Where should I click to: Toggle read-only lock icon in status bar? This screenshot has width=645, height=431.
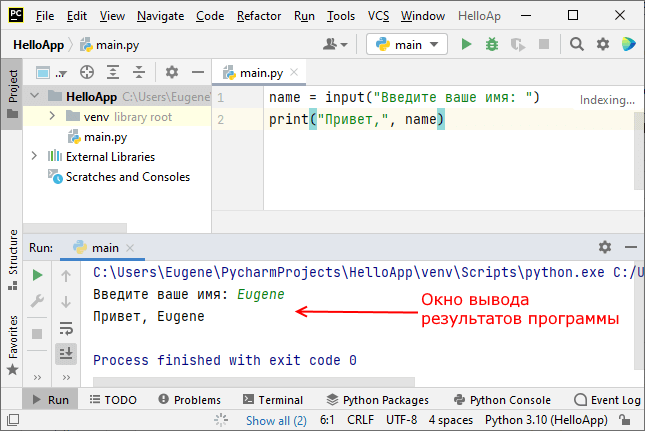tap(625, 420)
